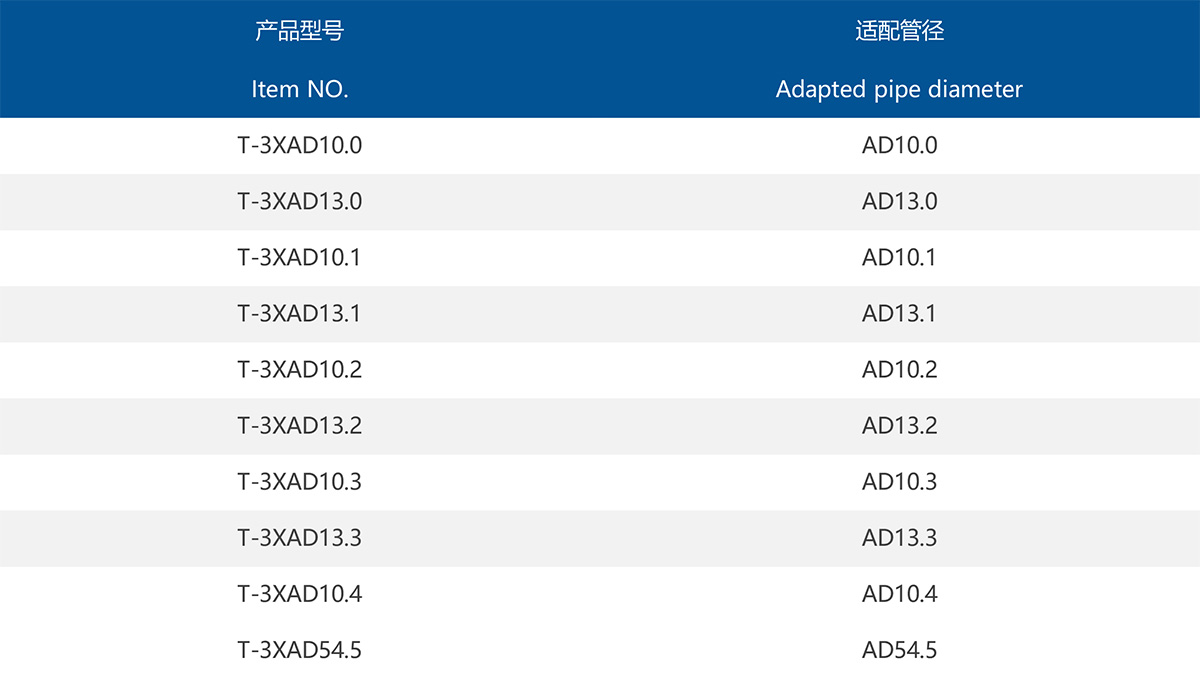Select the T-3XAD10.4 item cell
This screenshot has width=1200, height=679.
pos(299,593)
